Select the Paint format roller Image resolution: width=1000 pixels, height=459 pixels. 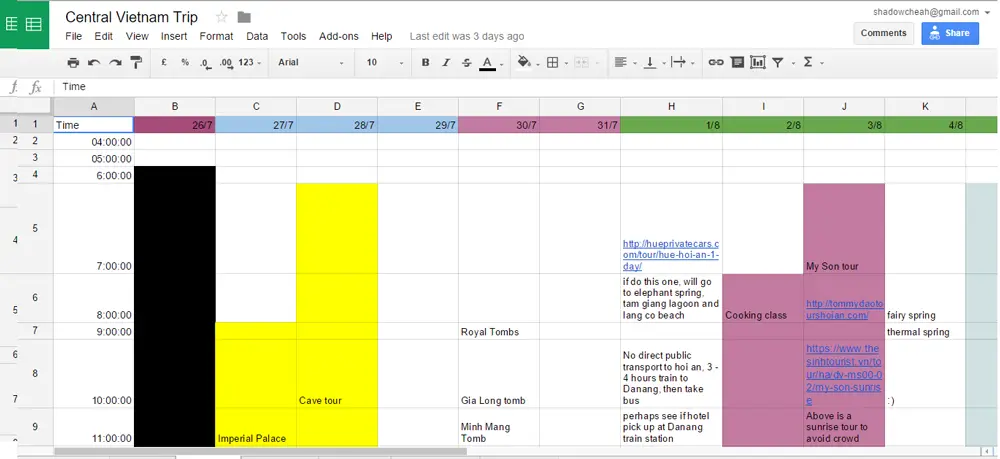click(136, 62)
